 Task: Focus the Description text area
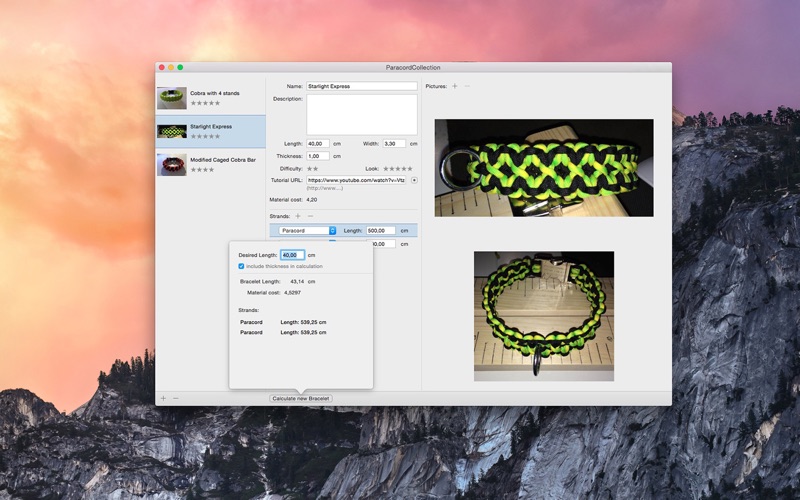pyautogui.click(x=362, y=115)
